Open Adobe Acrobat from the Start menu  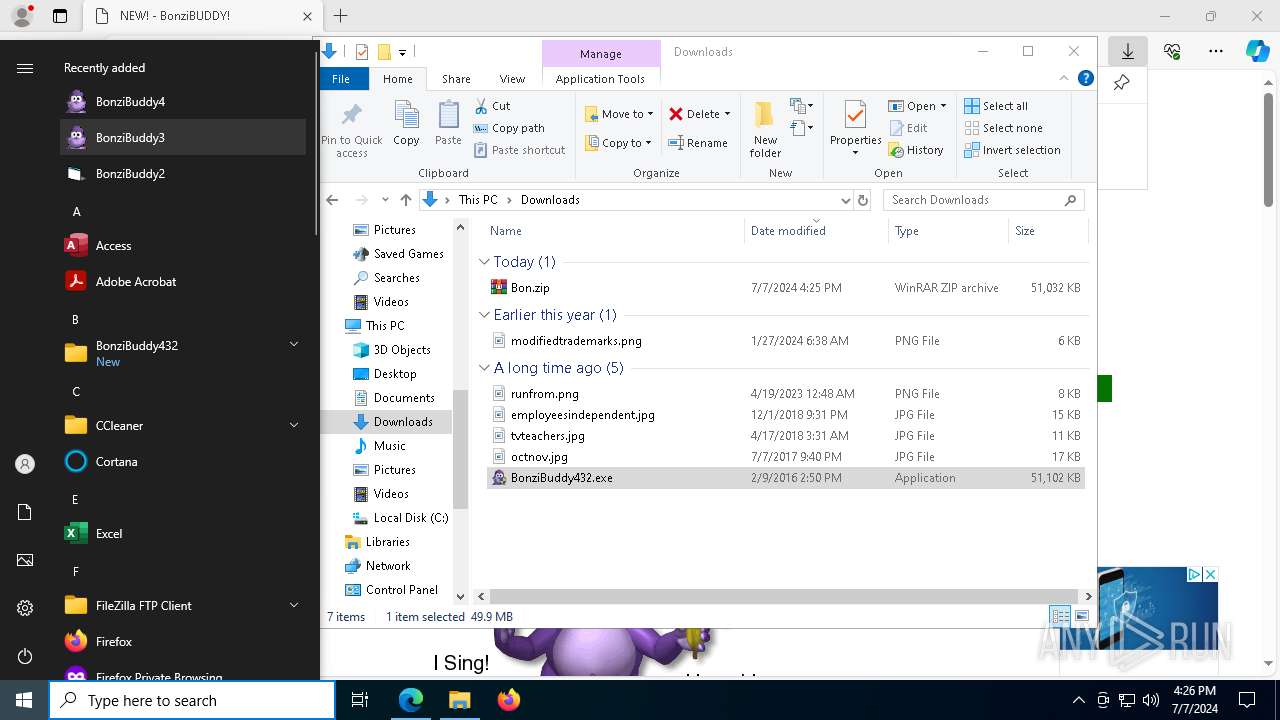[183, 282]
